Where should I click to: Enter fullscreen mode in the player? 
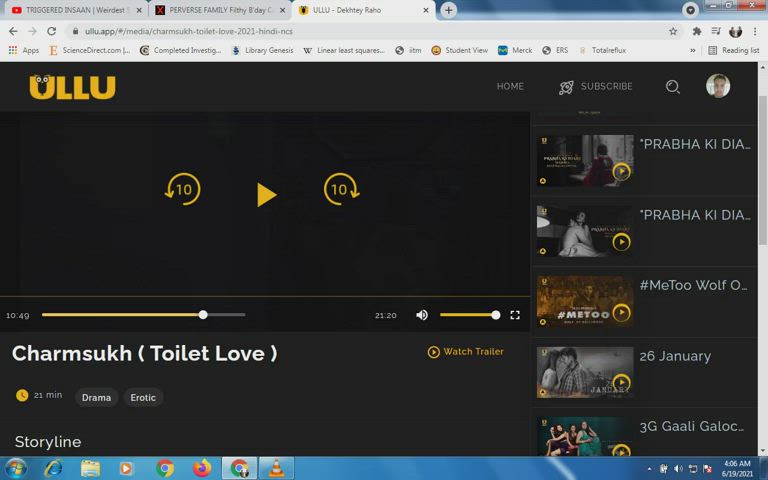[515, 315]
